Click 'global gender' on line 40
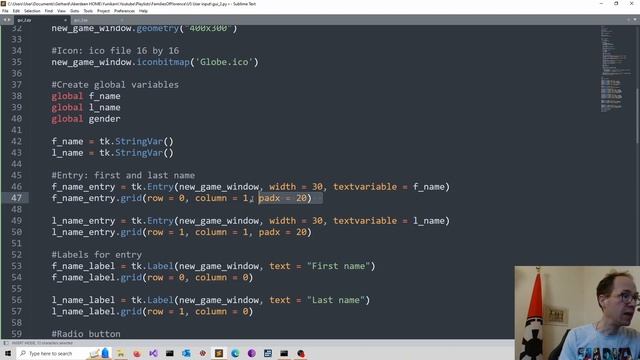640x360 pixels. click(x=86, y=119)
